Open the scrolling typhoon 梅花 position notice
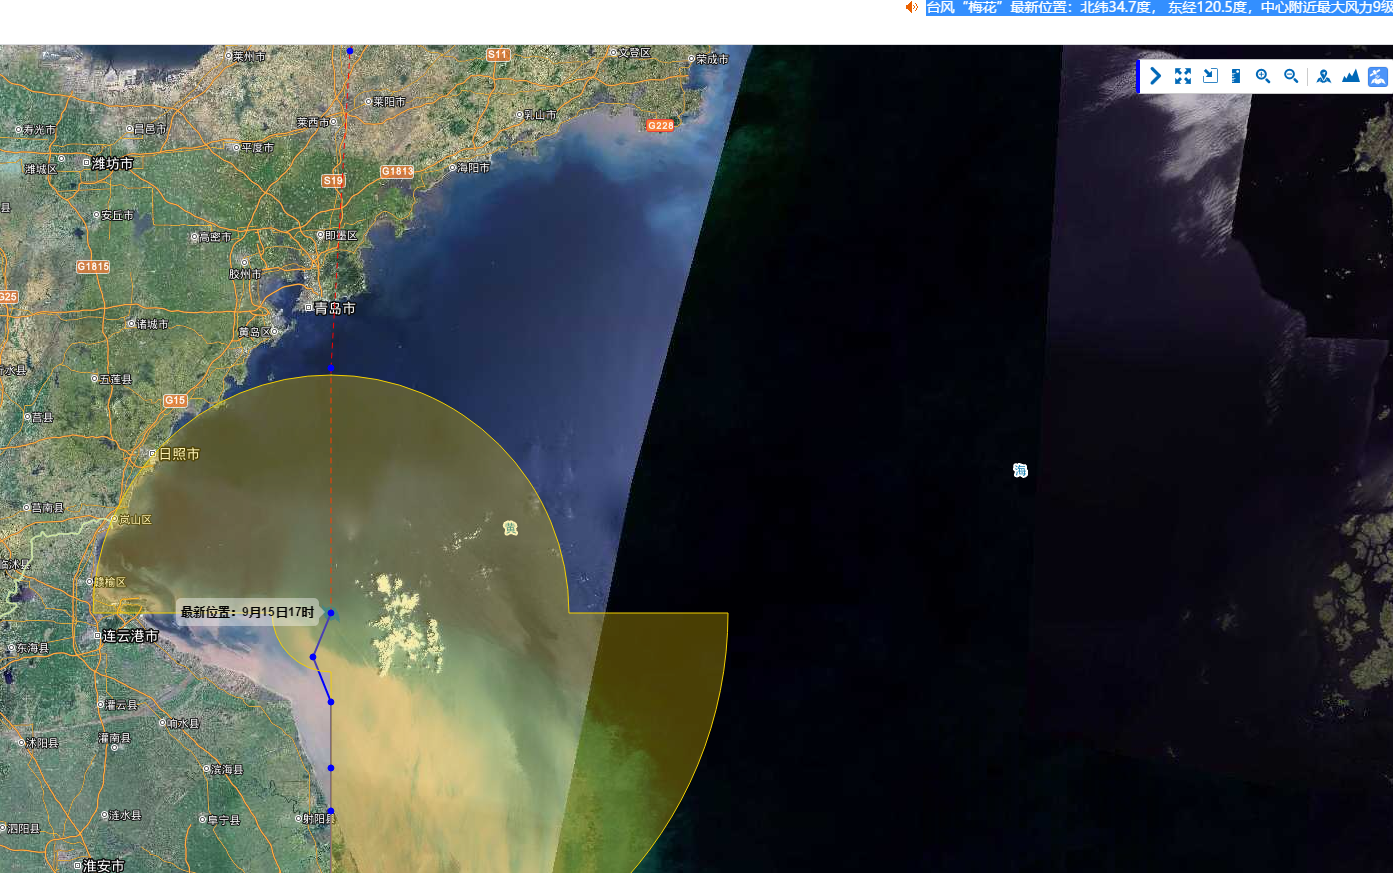The image size is (1393, 873). click(1158, 8)
